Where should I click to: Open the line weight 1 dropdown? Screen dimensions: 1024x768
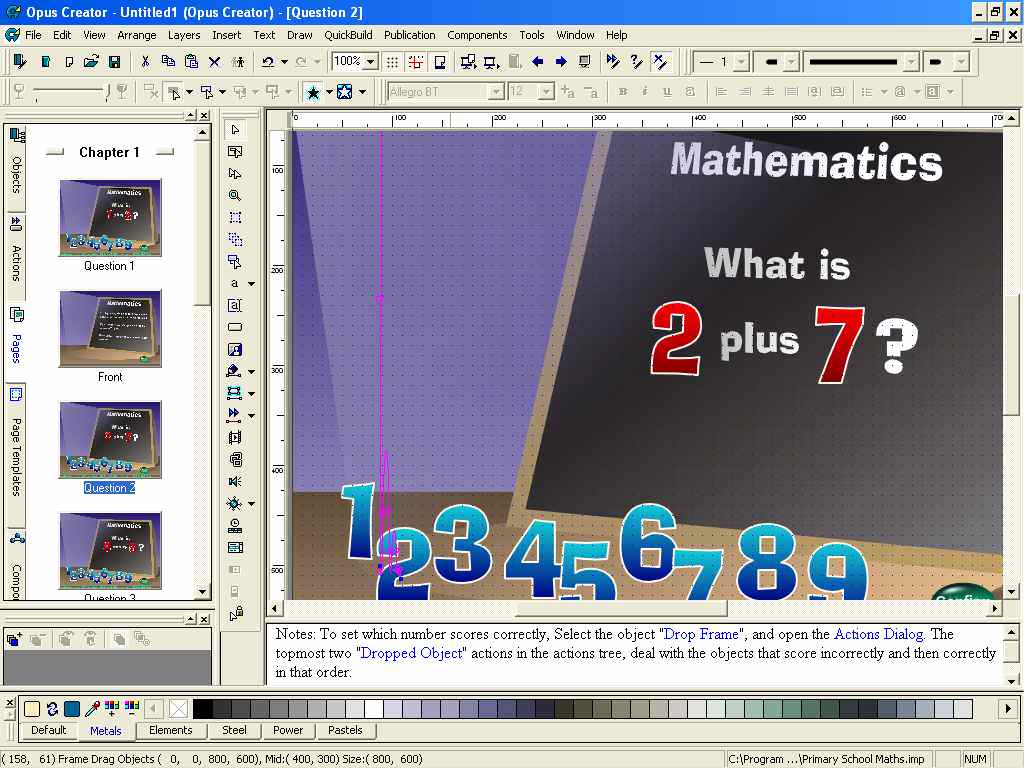click(741, 62)
